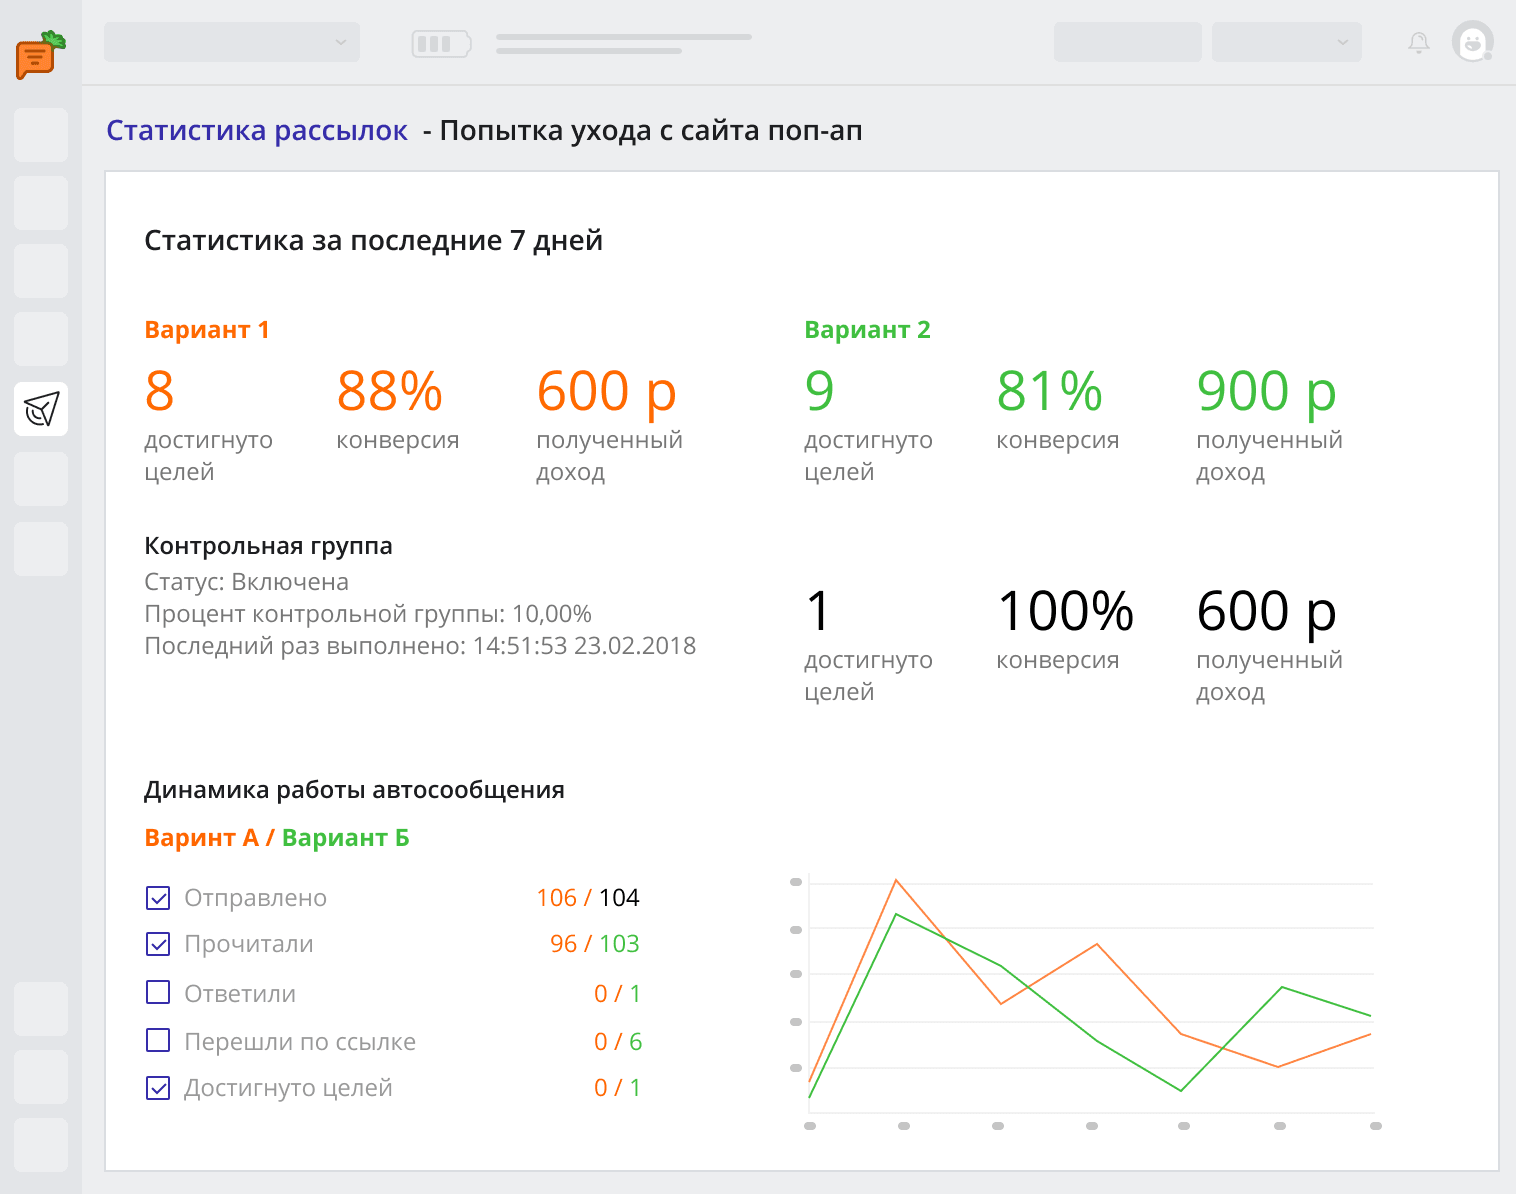This screenshot has width=1516, height=1194.
Task: Click the Последний раз выполнено timestamp line
Action: (420, 646)
